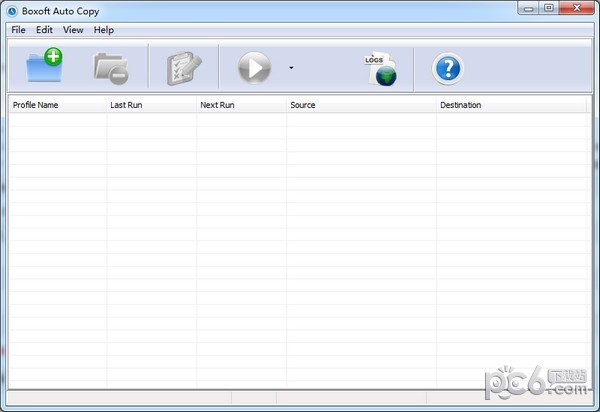Add a new copy profile
600x412 pixels.
coord(44,65)
